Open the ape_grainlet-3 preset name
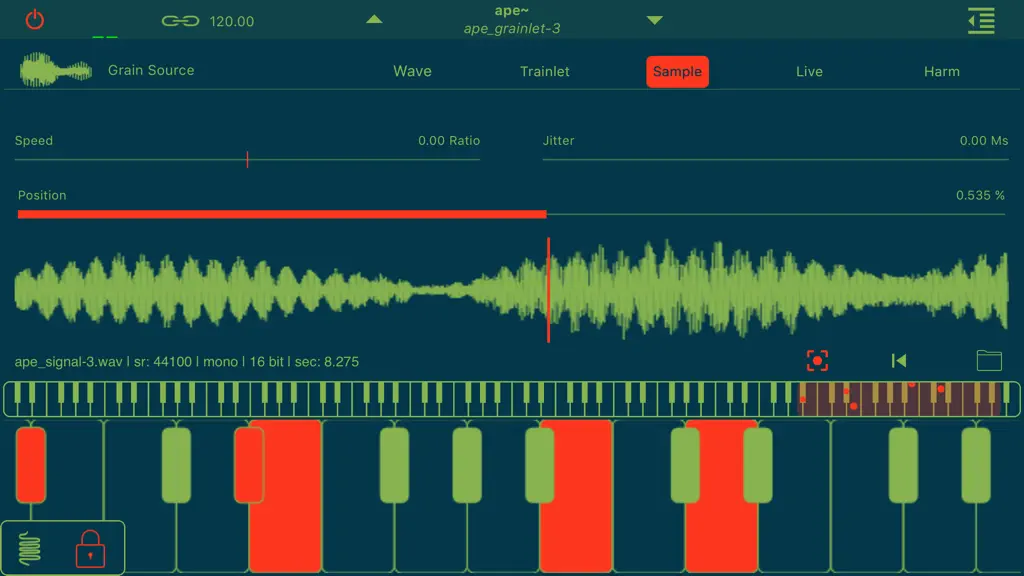This screenshot has width=1024, height=576. [x=511, y=29]
